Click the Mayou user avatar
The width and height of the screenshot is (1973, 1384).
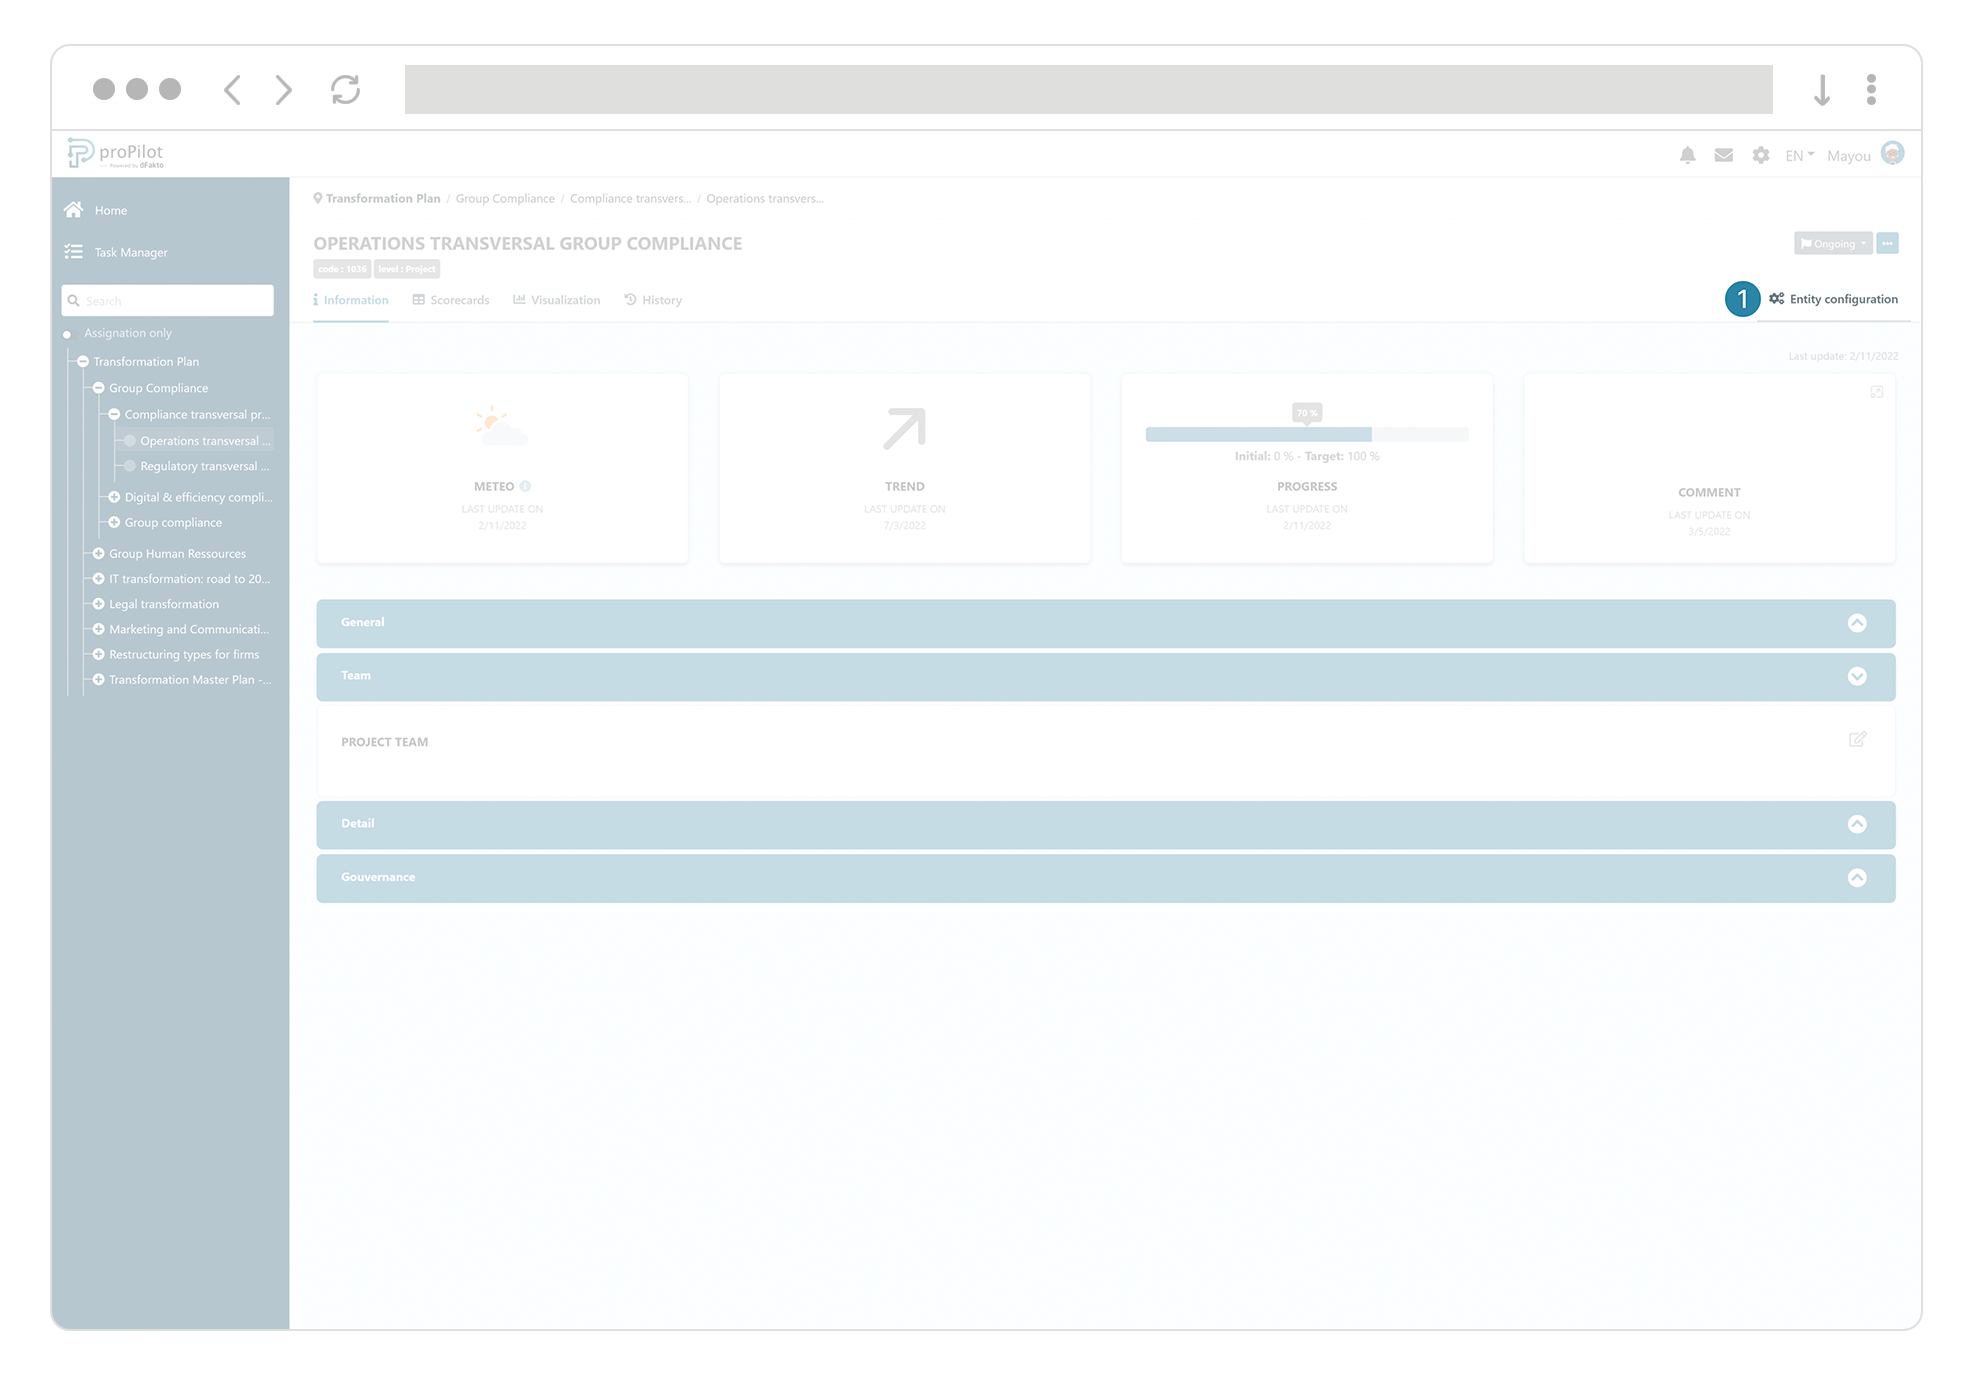click(1892, 153)
